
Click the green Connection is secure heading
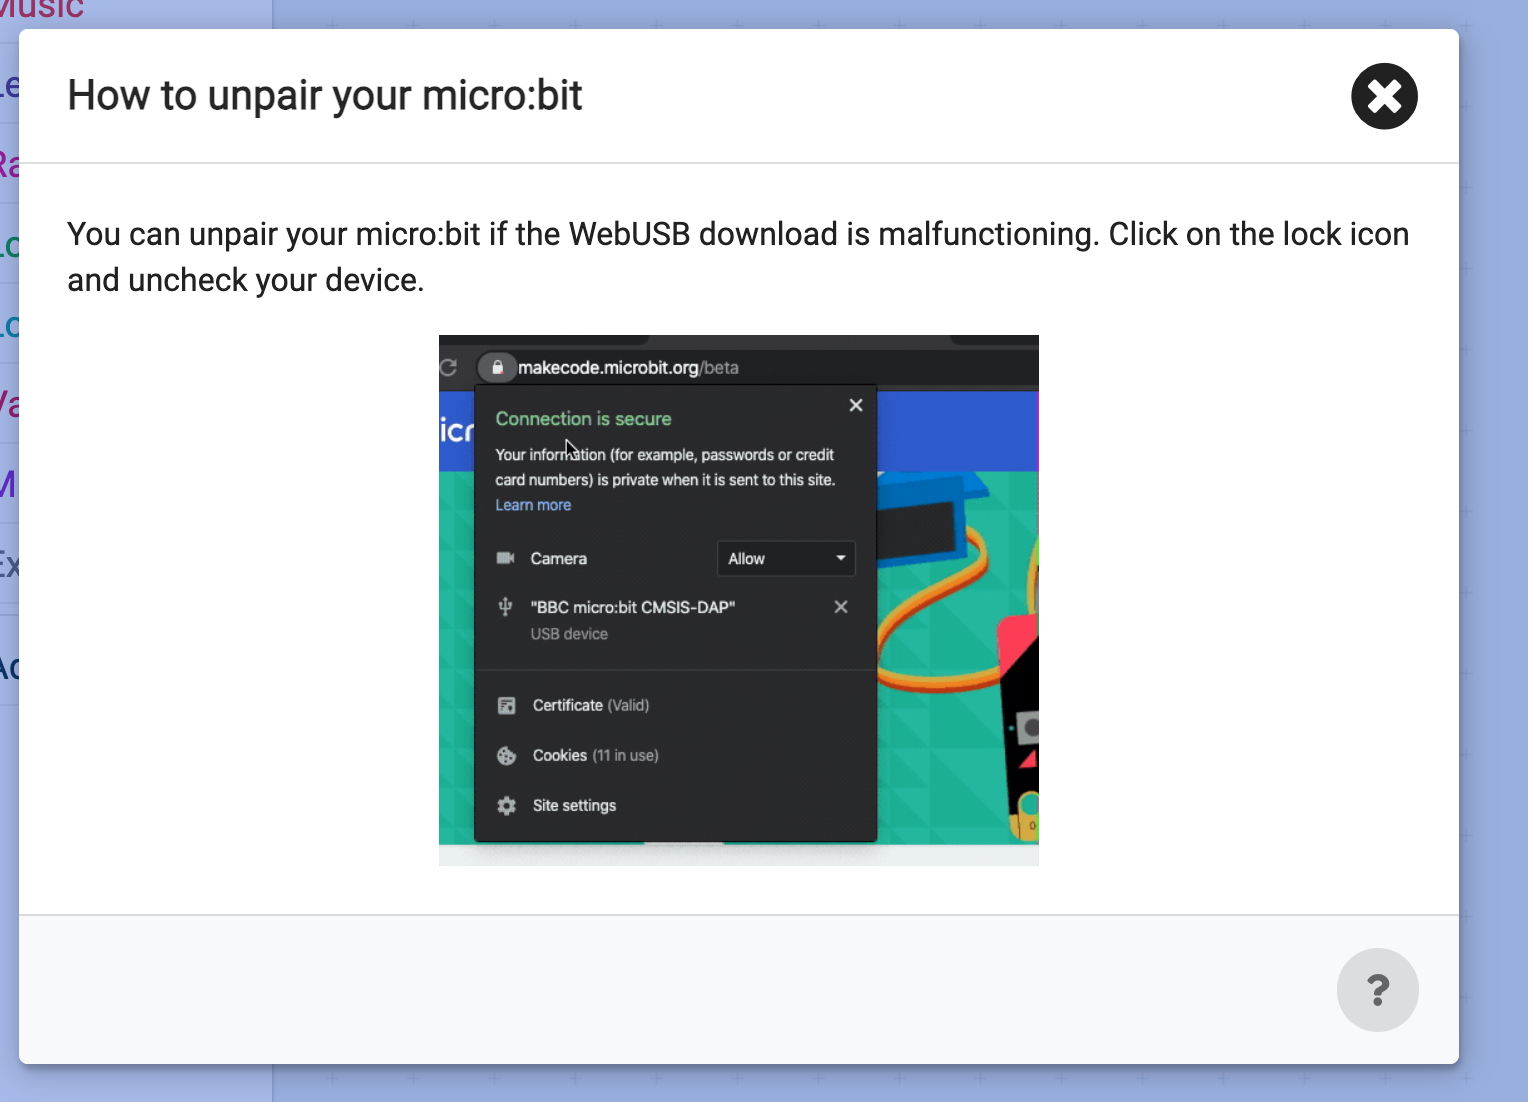pos(583,418)
